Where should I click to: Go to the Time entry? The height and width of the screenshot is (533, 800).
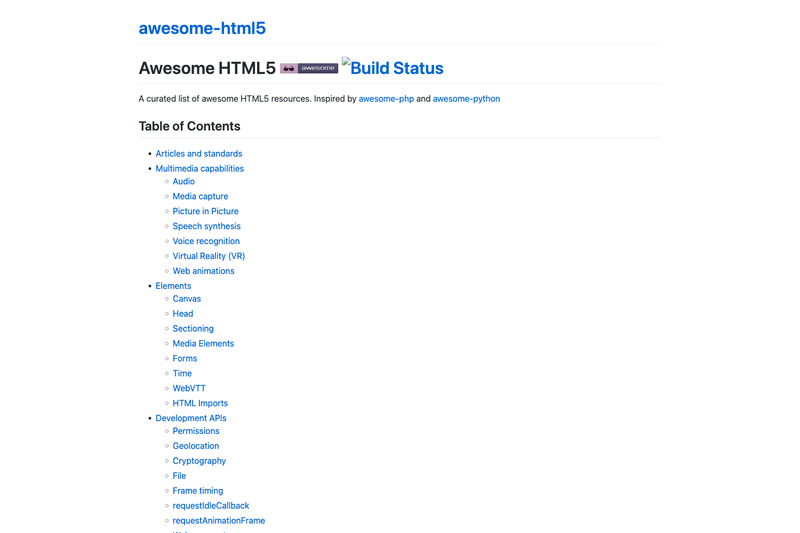click(182, 373)
